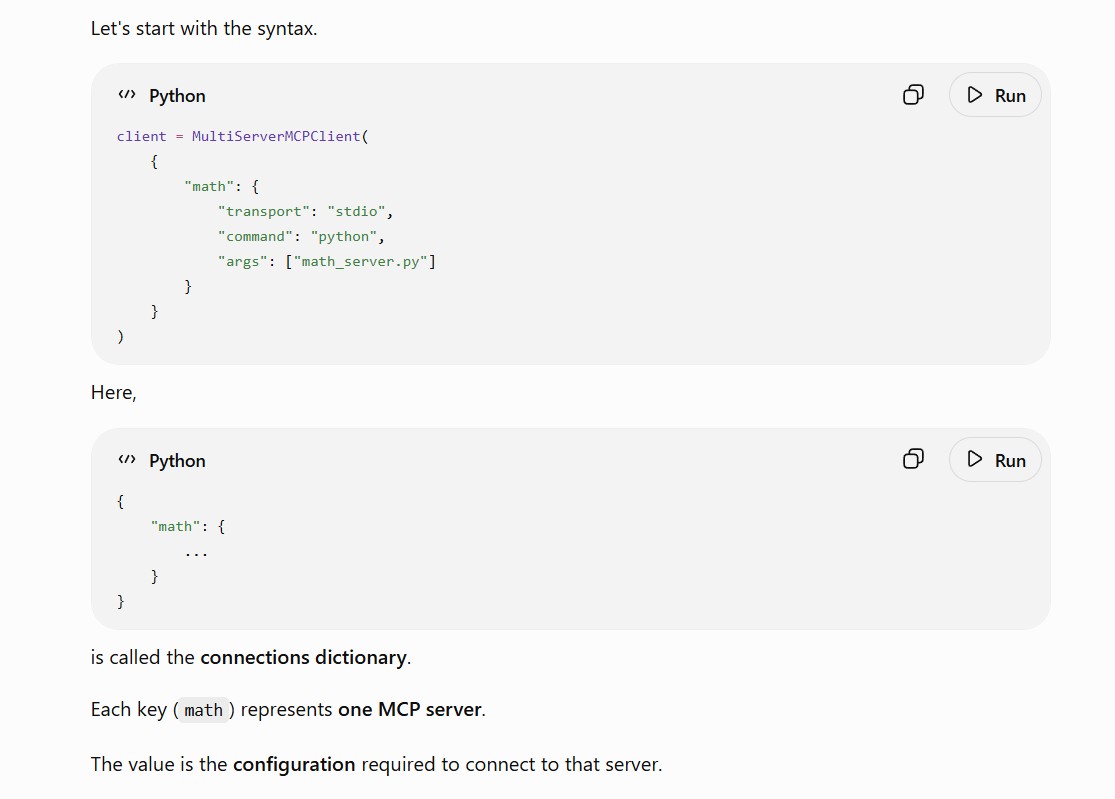This screenshot has width=1115, height=799.
Task: Click the ellipsis line in second code block
Action: pyautogui.click(x=196, y=553)
